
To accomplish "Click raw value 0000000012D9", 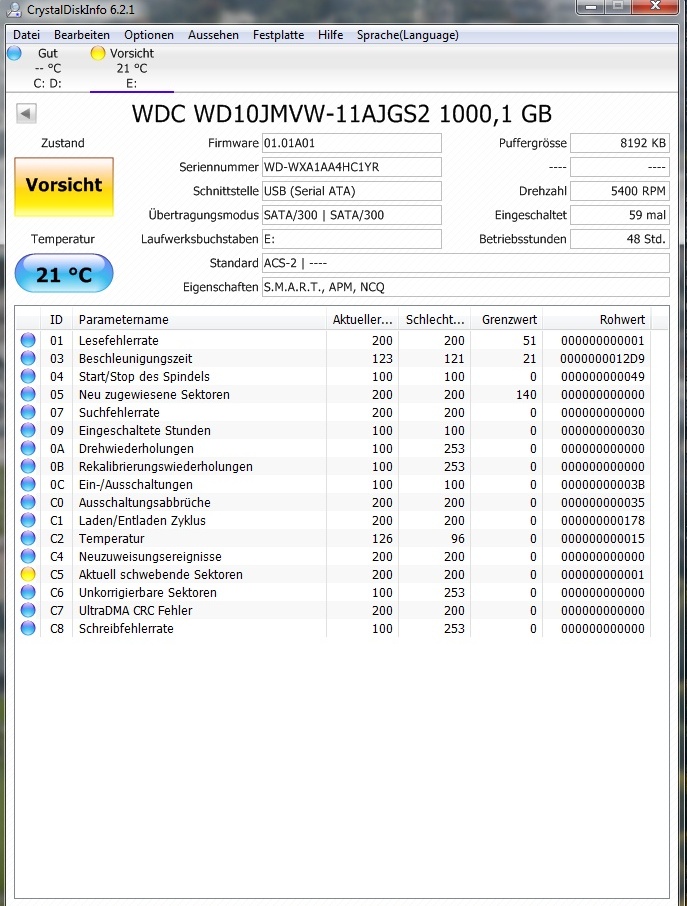I will click(x=602, y=358).
